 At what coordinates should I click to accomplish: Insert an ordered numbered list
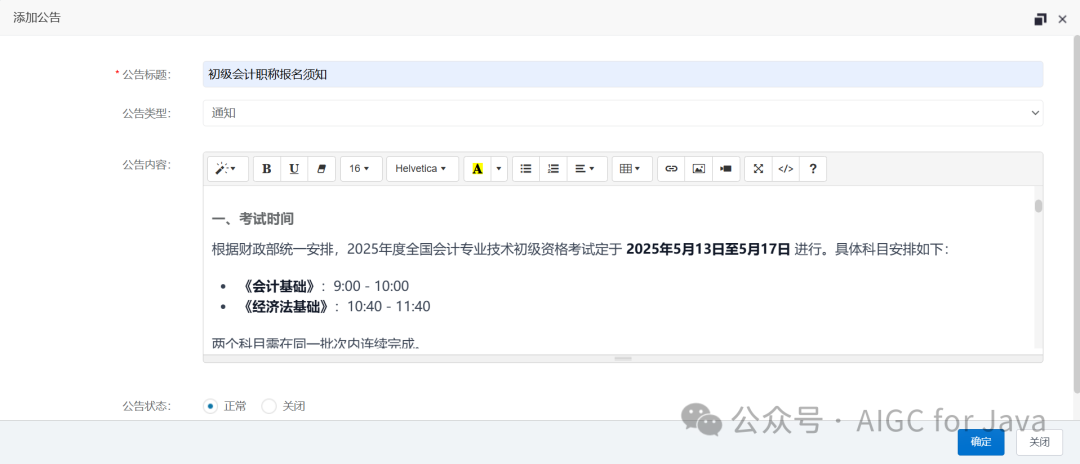(553, 169)
